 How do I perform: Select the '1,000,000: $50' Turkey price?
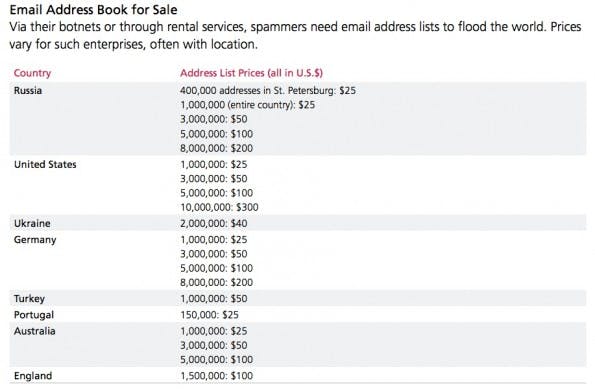[x=214, y=299]
